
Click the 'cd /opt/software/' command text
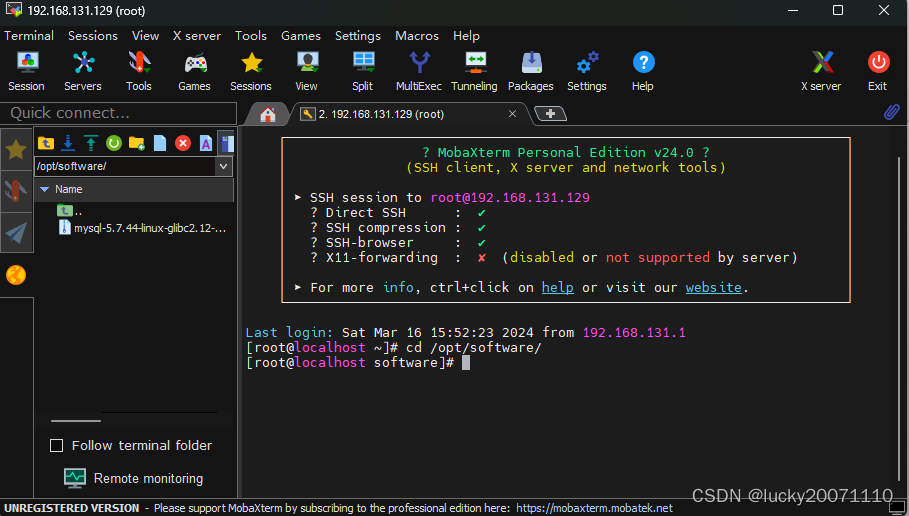point(473,348)
